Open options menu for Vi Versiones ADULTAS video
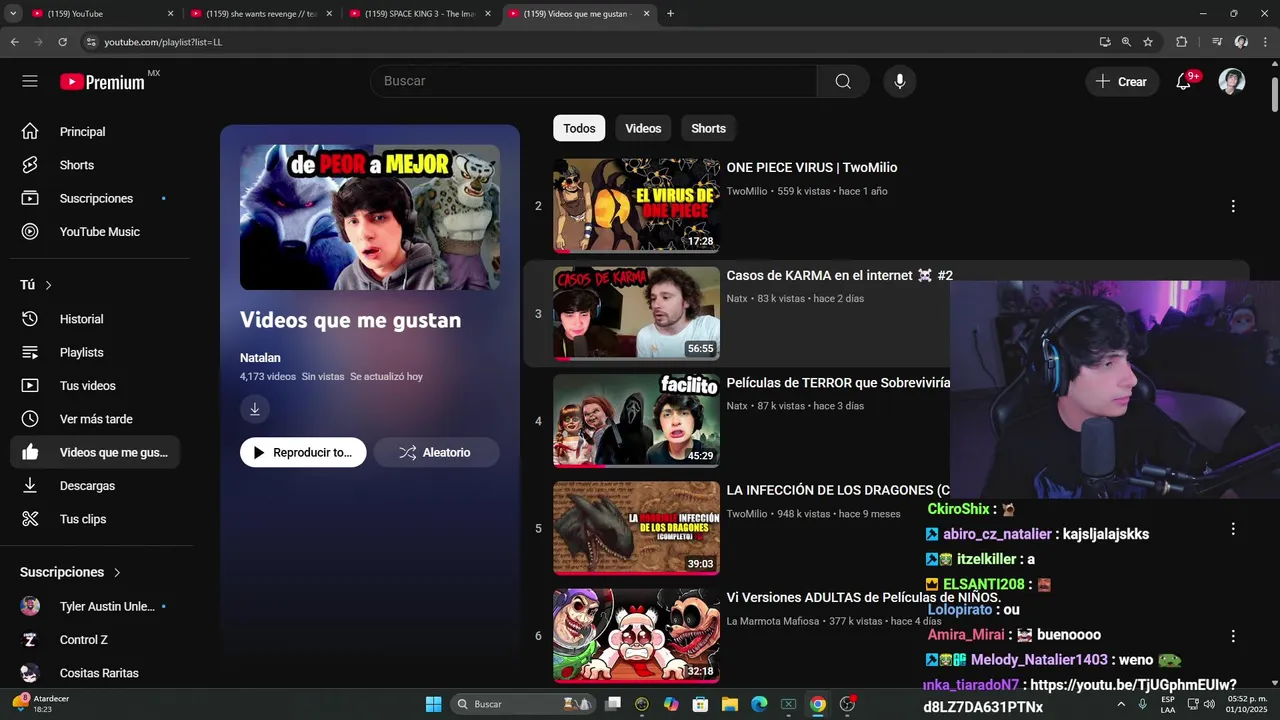This screenshot has width=1280, height=720. tap(1233, 636)
